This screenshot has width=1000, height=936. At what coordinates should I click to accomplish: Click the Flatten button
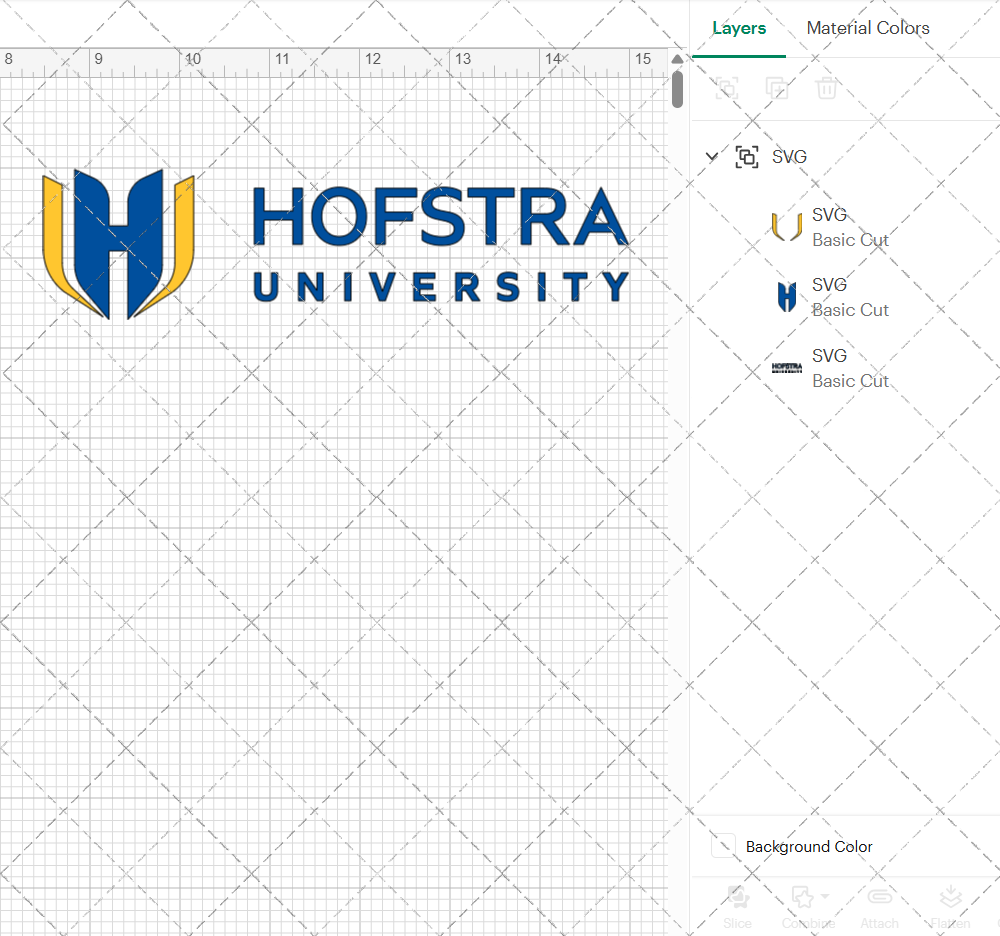950,907
